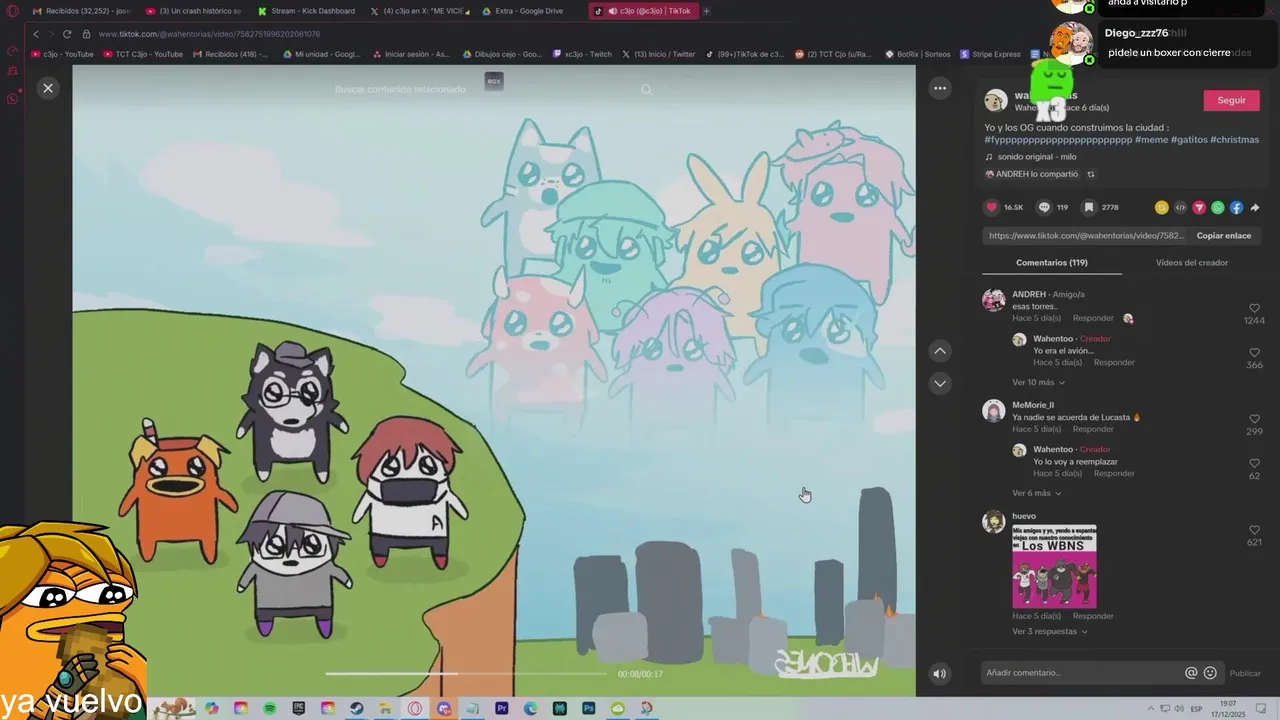Open Premiere Pro from the taskbar

pyautogui.click(x=501, y=708)
